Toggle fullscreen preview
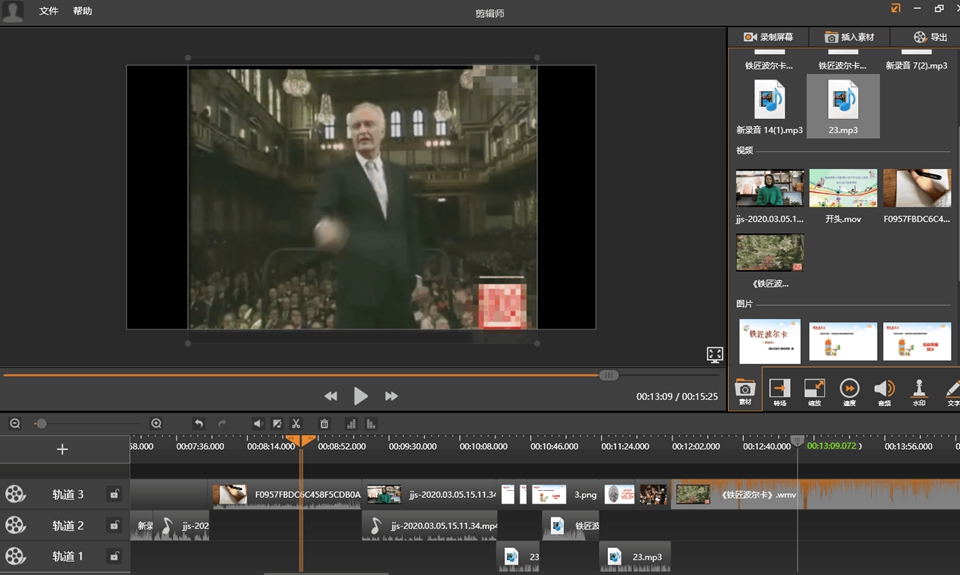Image resolution: width=960 pixels, height=575 pixels. pos(714,354)
